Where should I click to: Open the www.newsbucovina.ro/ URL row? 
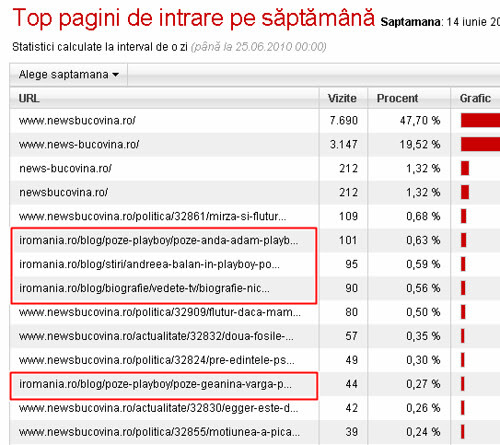77,120
